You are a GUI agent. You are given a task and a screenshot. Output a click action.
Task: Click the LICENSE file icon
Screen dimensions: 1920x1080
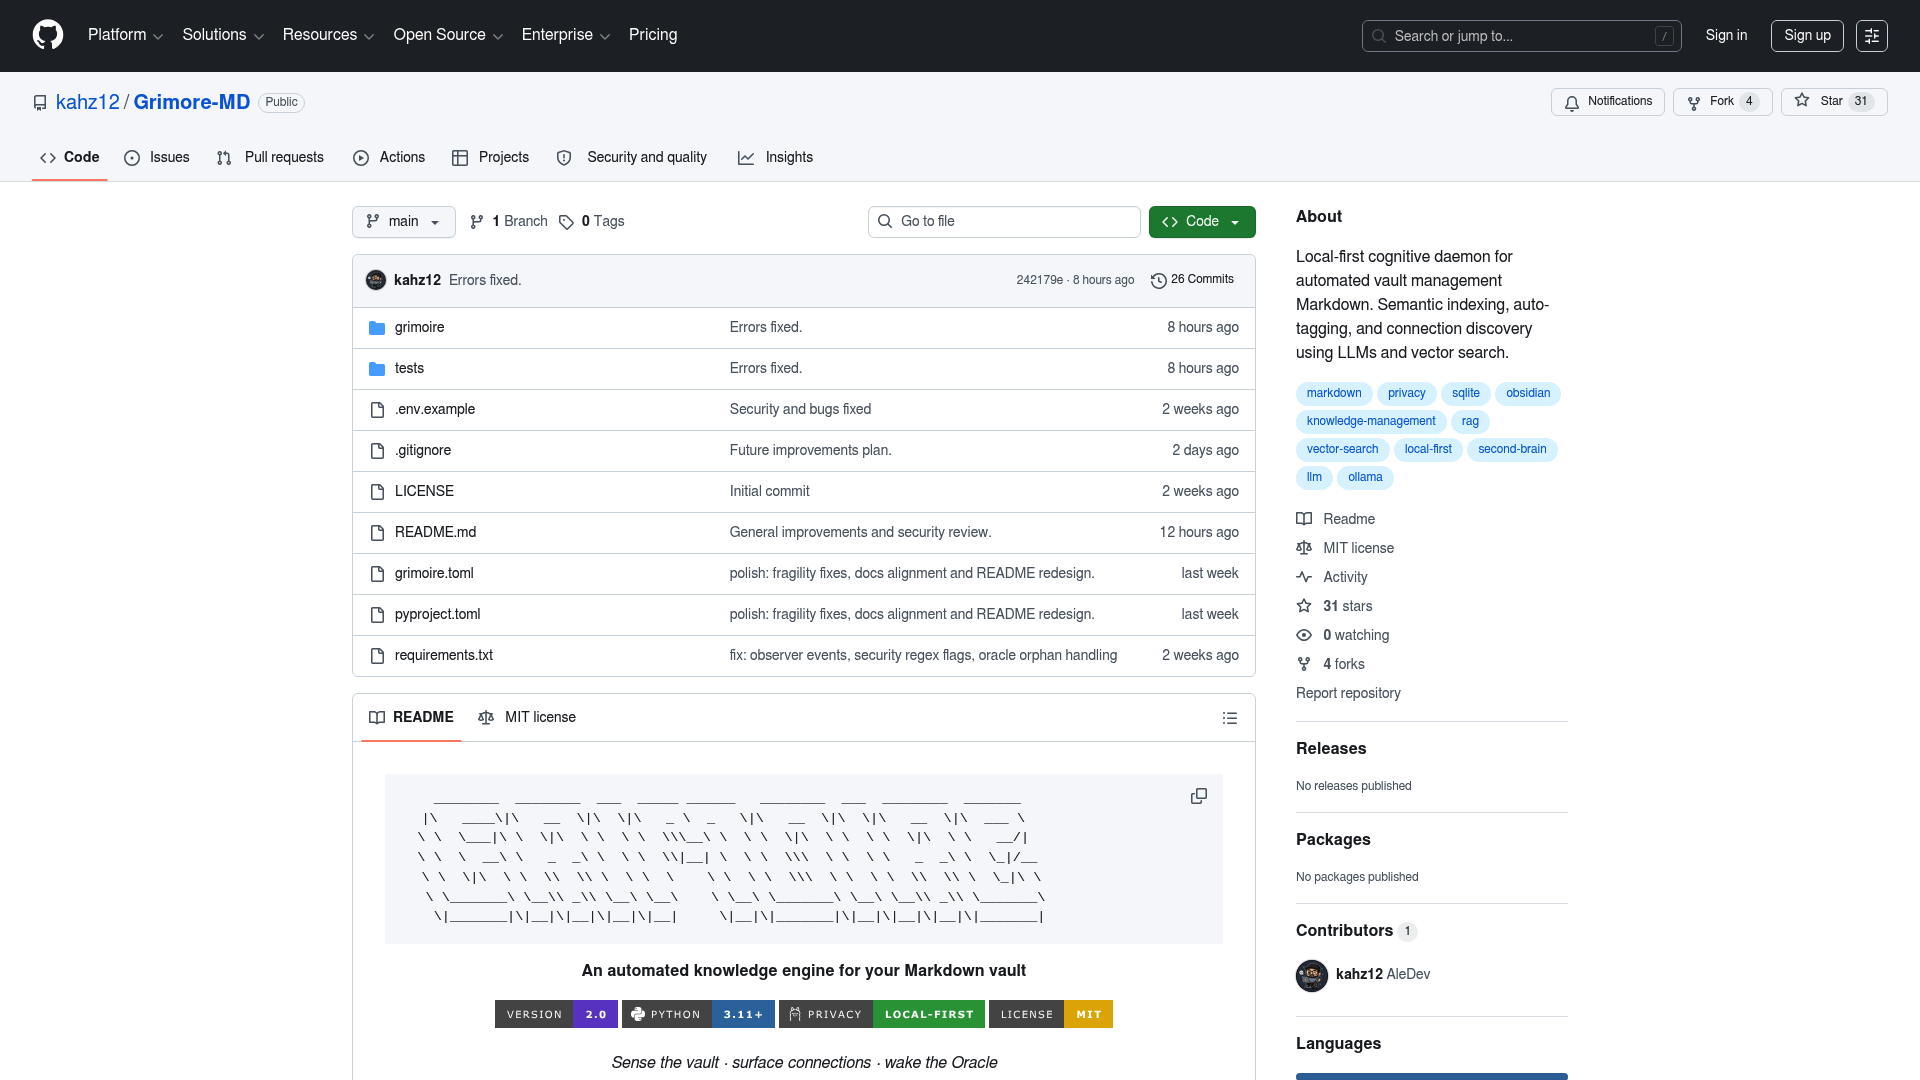click(377, 492)
